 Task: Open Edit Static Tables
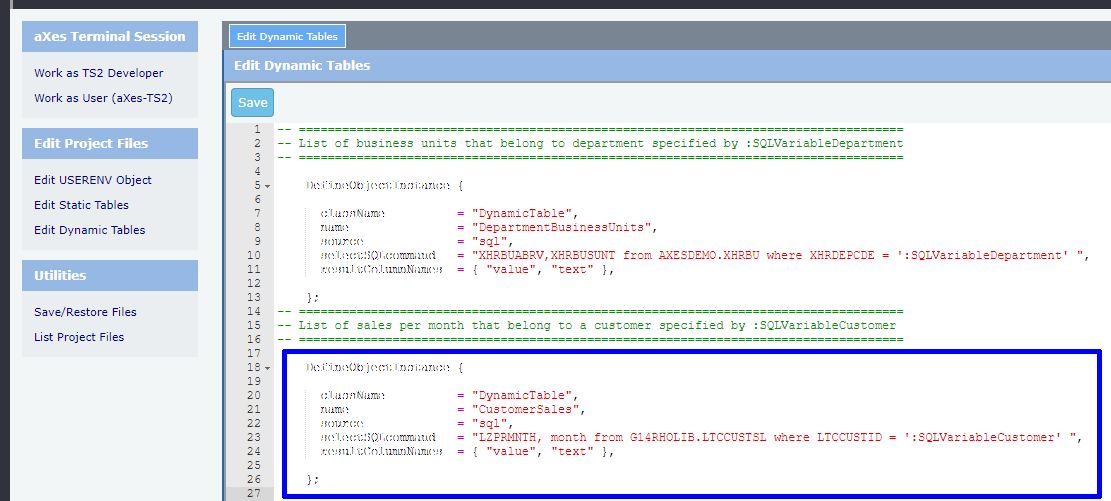81,205
